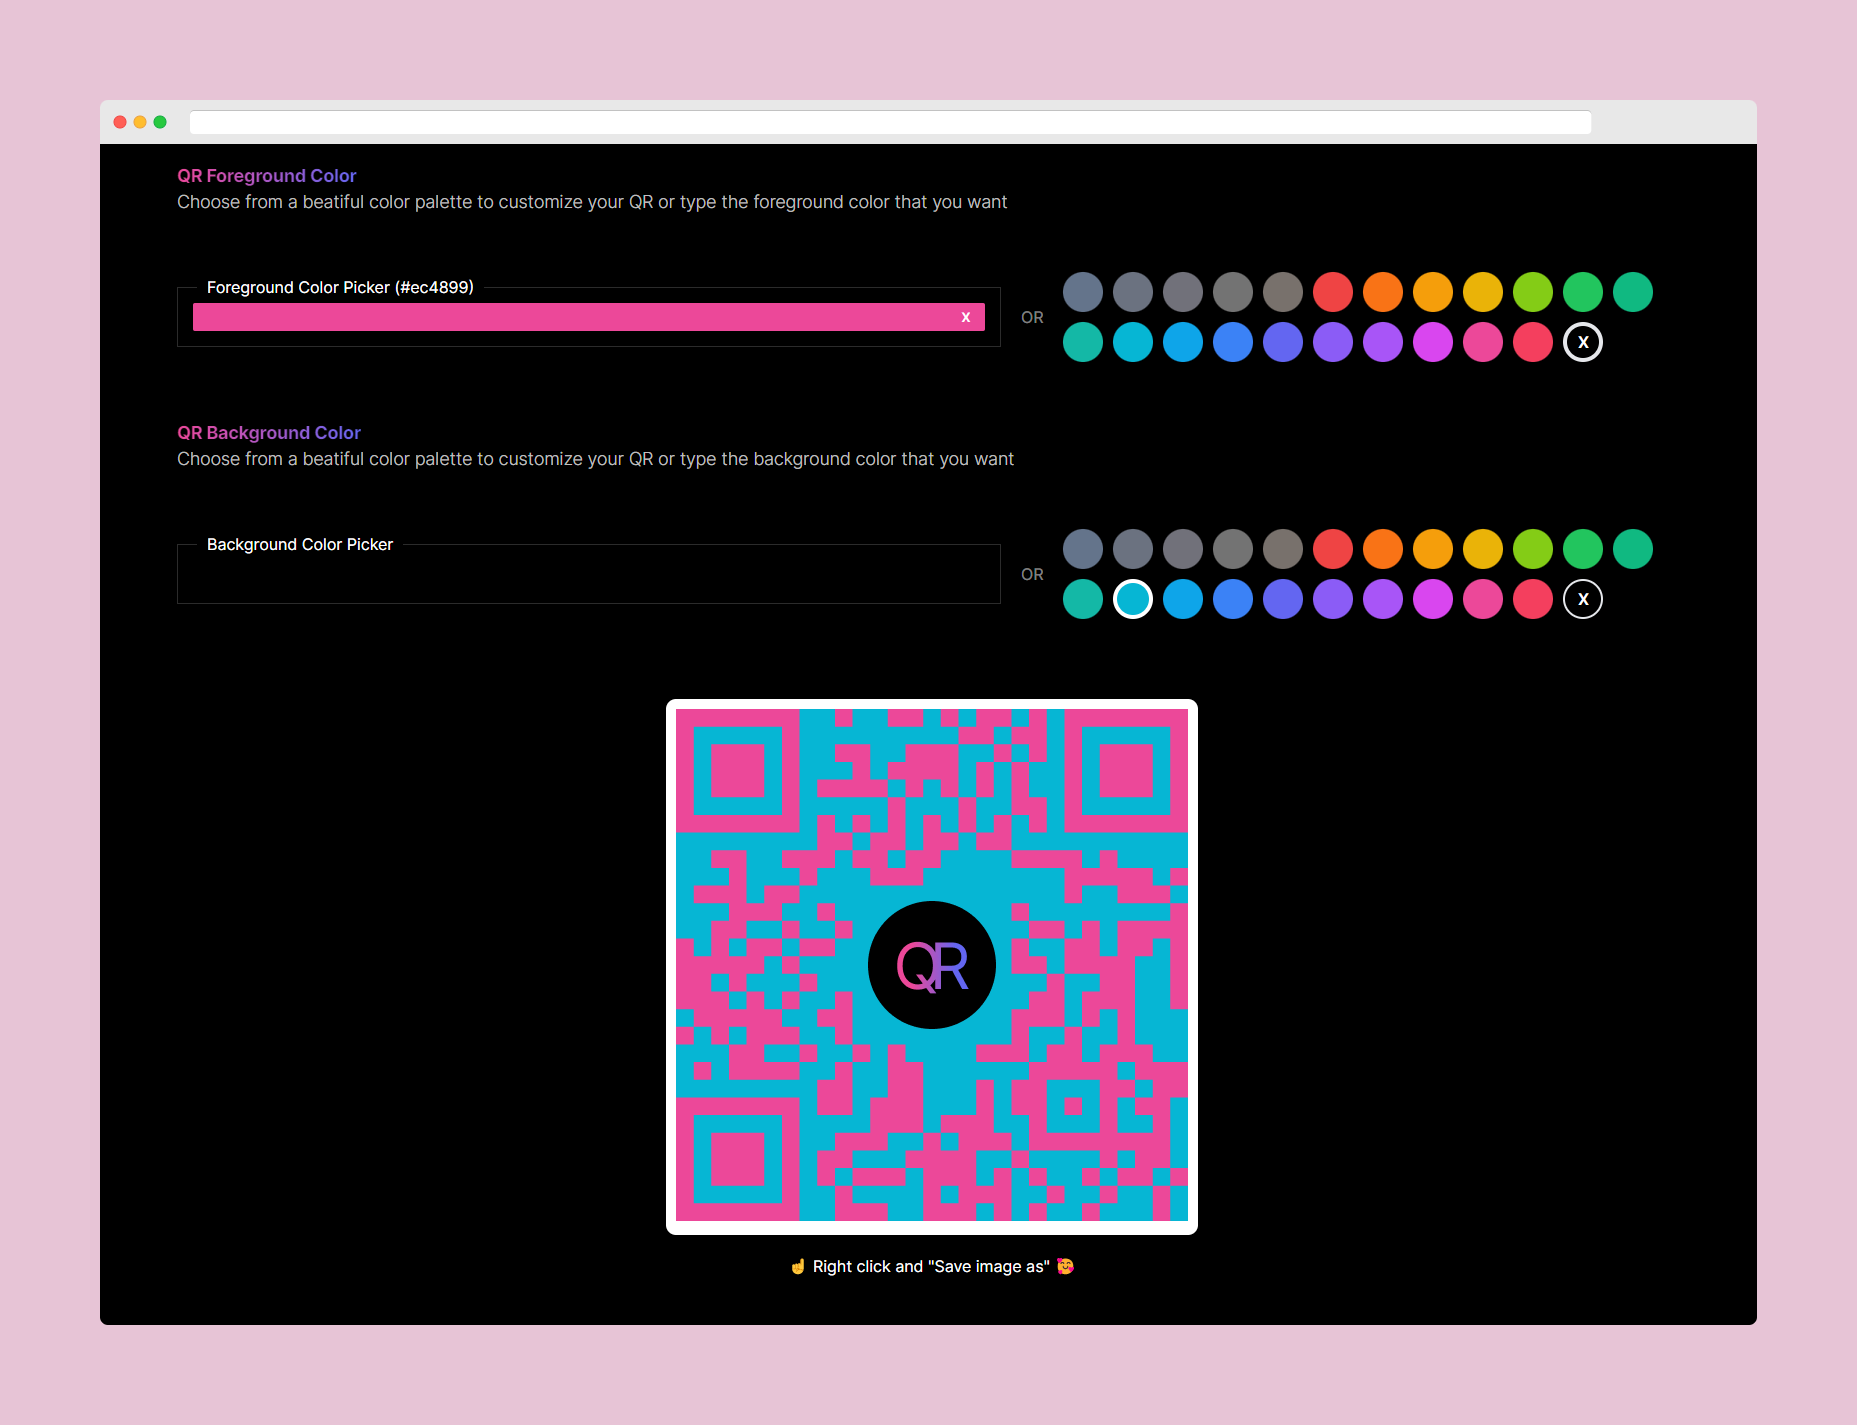Screen dimensions: 1857x1425
Task: Click selected cyan swatch in background palette
Action: 1133,599
